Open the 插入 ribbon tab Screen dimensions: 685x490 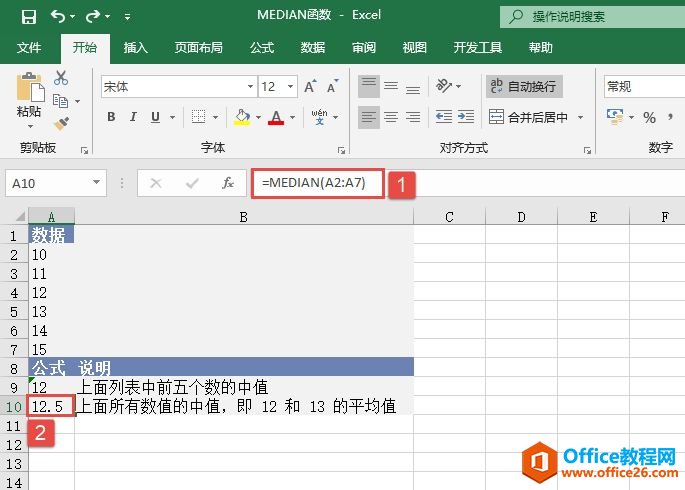click(136, 47)
